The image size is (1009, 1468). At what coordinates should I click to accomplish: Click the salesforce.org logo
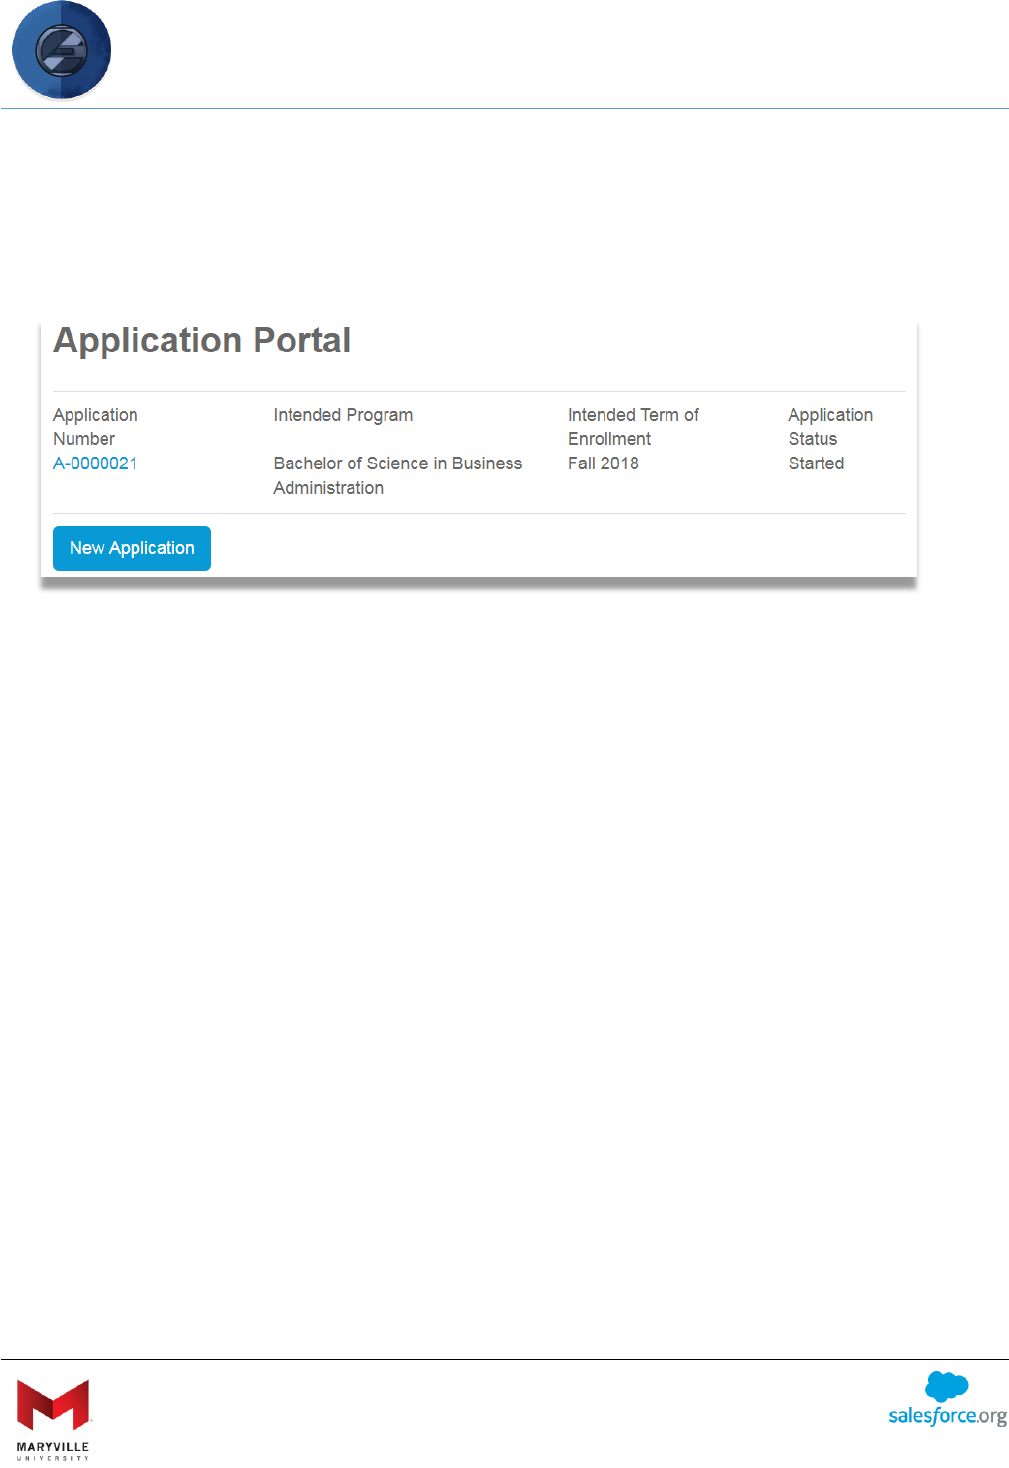(947, 1399)
